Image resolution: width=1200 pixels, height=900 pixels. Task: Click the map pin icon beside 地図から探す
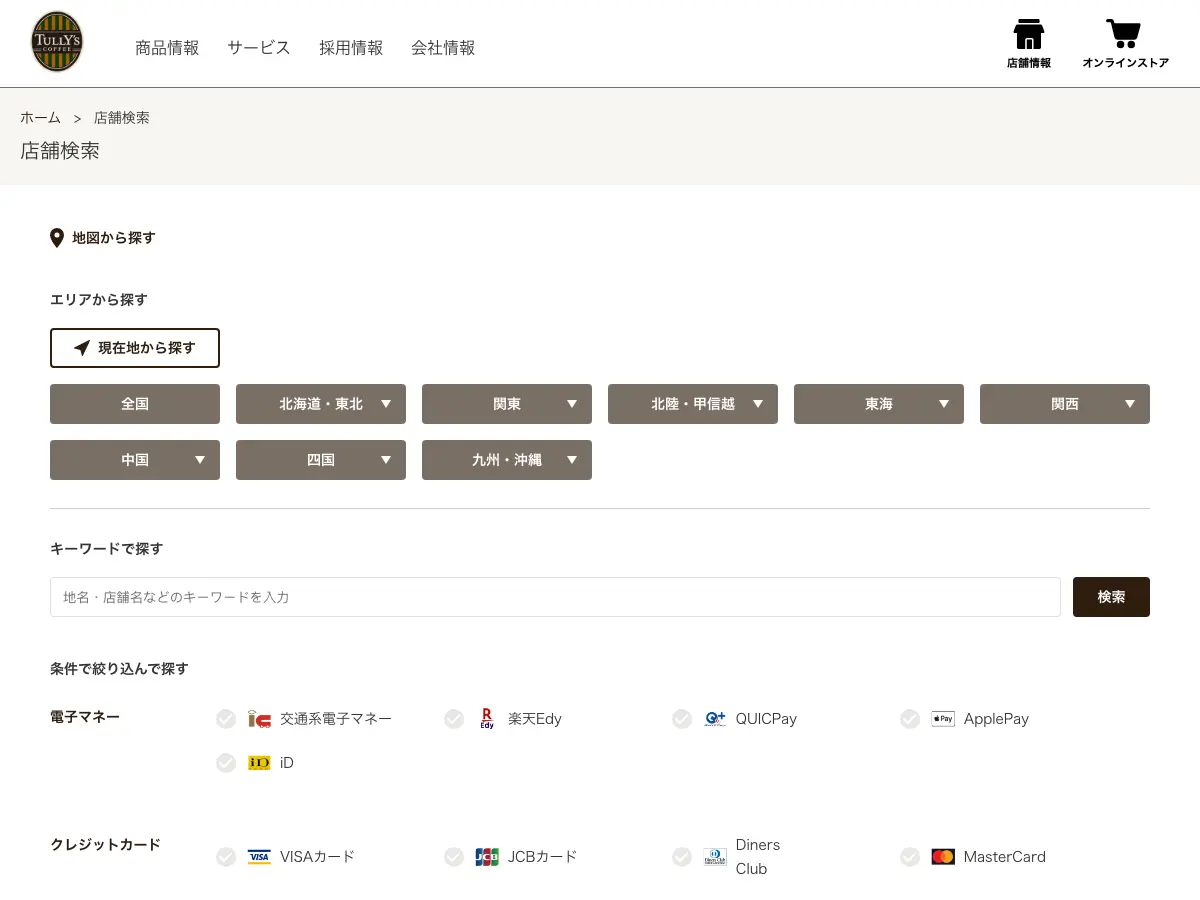57,238
